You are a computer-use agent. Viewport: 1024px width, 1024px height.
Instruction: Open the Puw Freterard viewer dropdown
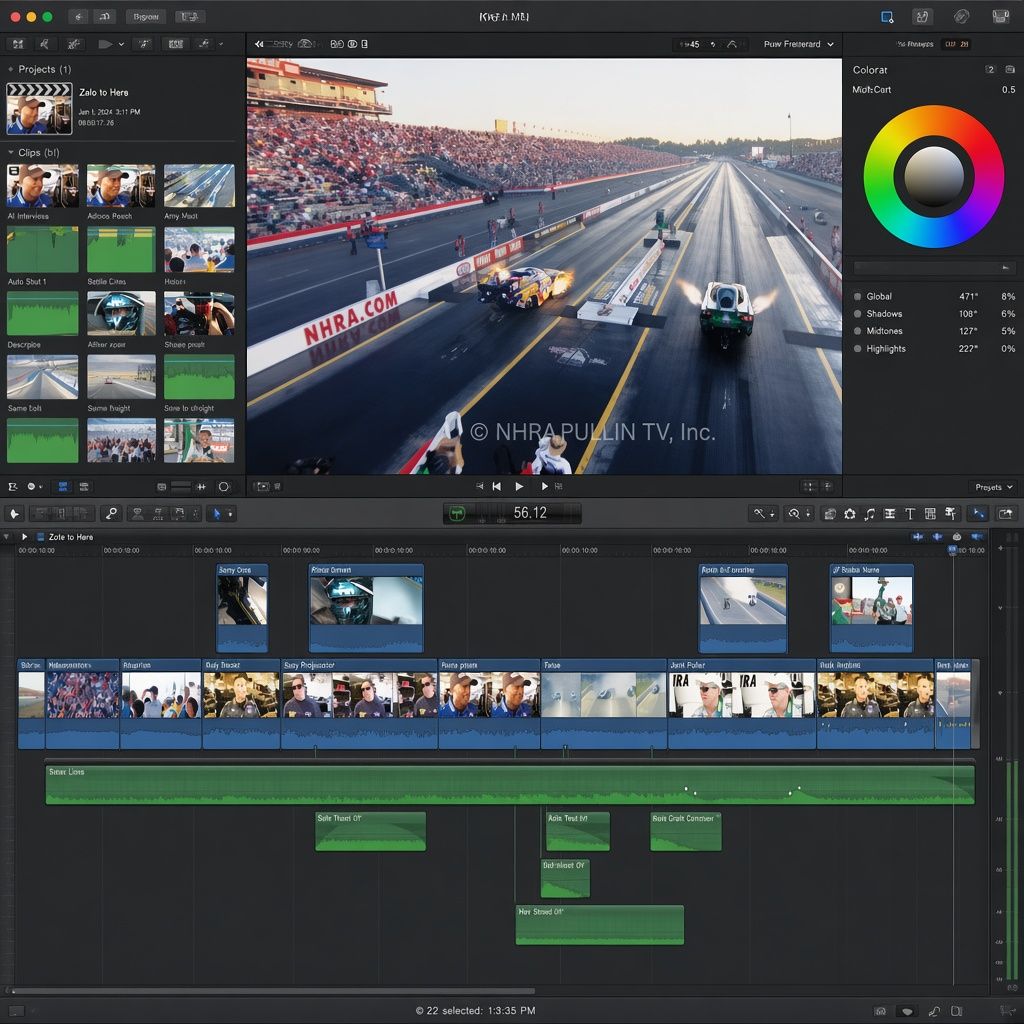(798, 44)
